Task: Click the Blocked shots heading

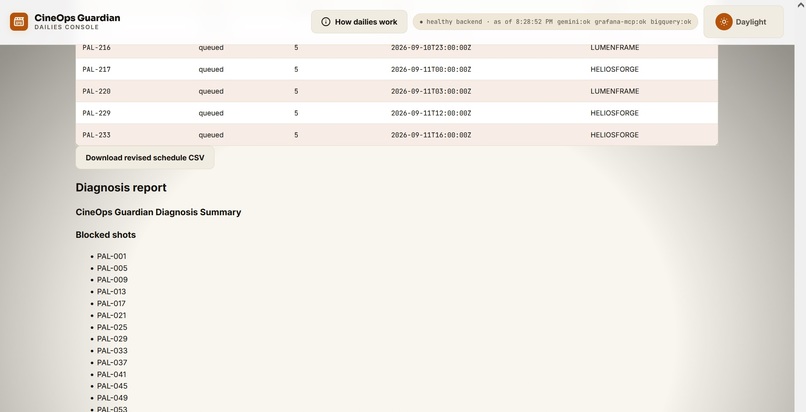Action: coord(105,235)
